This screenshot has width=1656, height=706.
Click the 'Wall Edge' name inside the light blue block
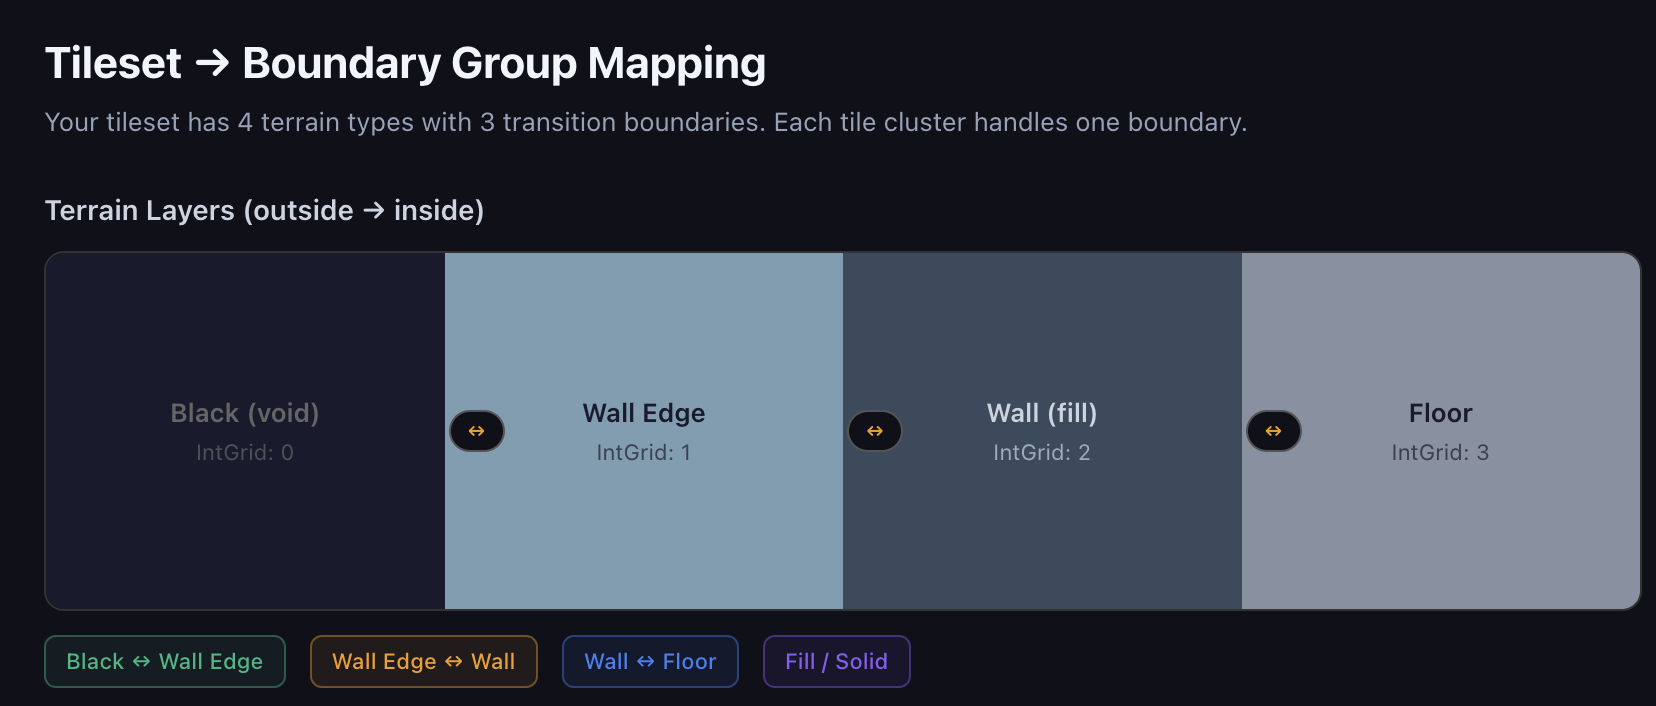[x=644, y=413]
